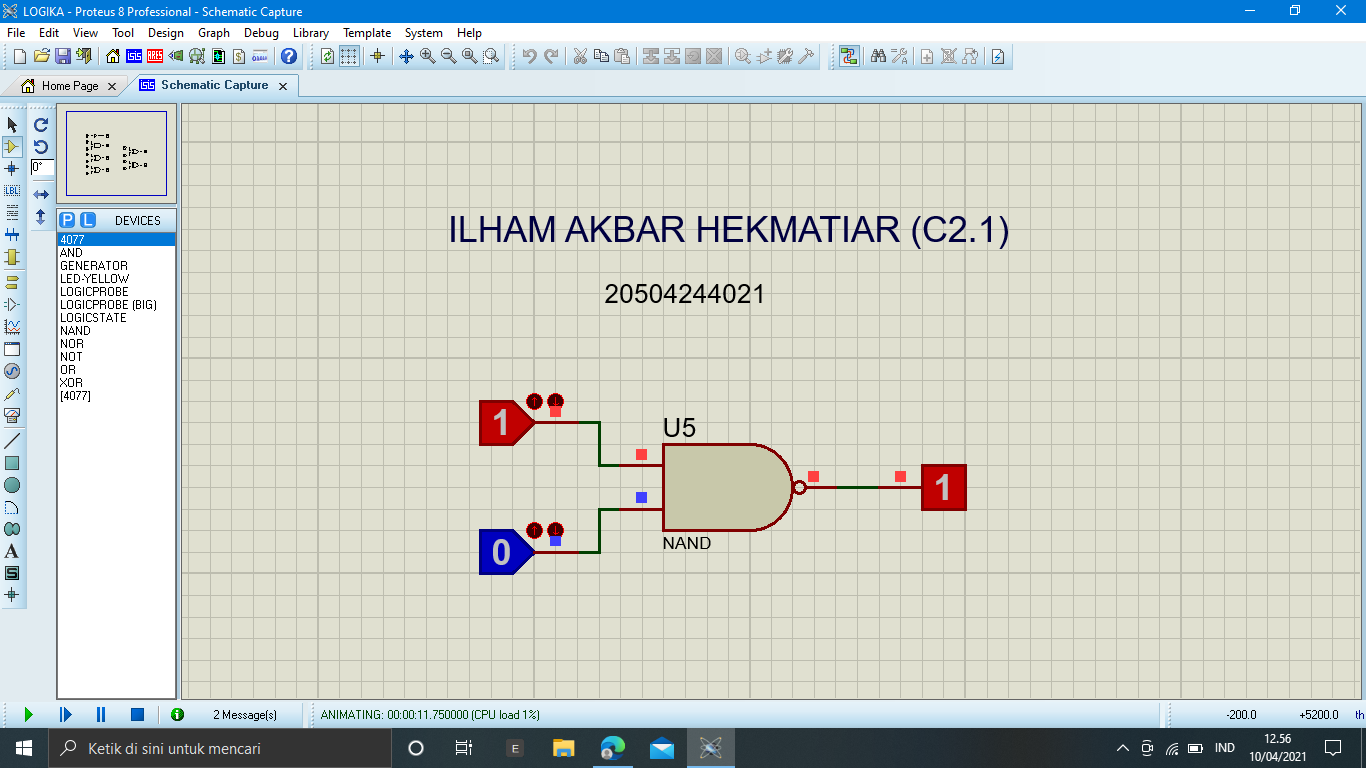
Task: Pause the running simulation
Action: 101,714
